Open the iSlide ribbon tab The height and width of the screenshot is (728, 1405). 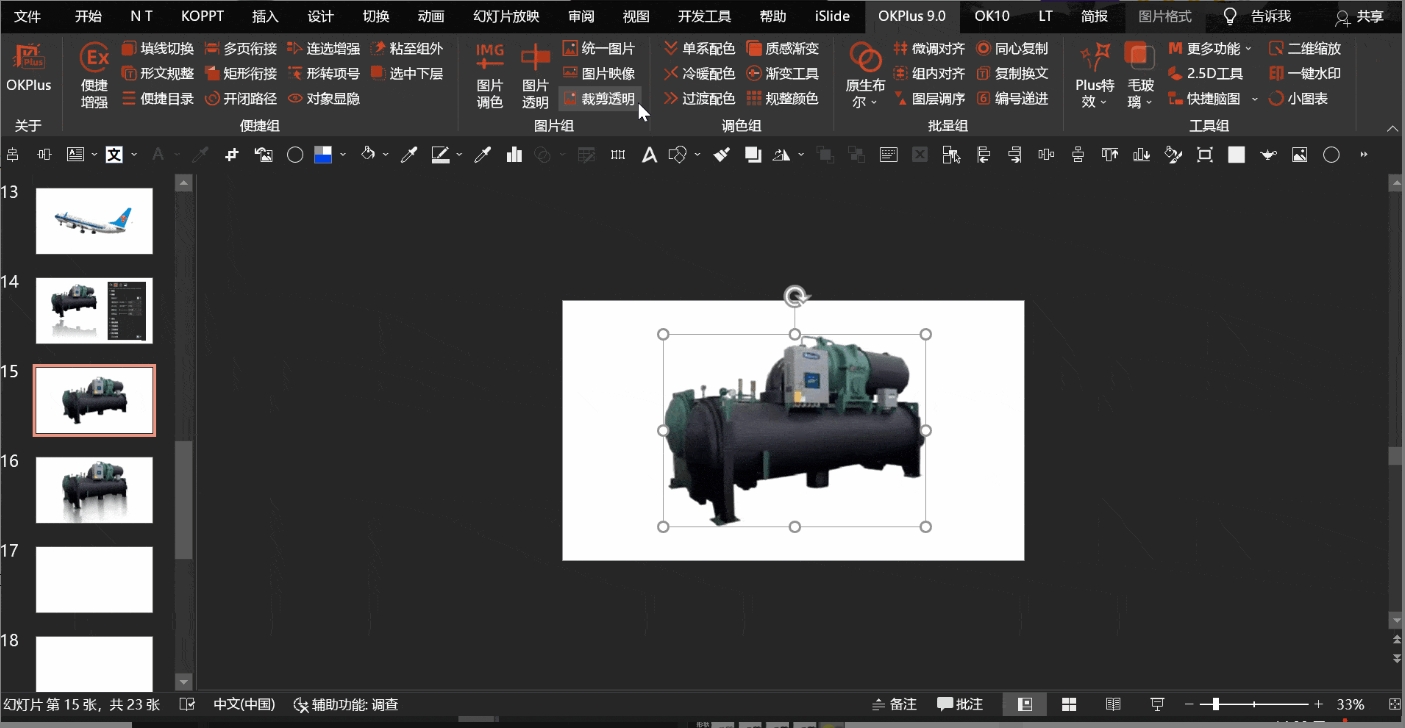(x=832, y=16)
